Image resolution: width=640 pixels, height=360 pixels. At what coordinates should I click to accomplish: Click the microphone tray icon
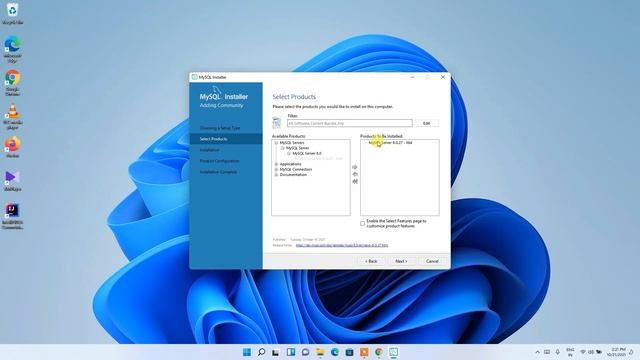click(x=557, y=352)
